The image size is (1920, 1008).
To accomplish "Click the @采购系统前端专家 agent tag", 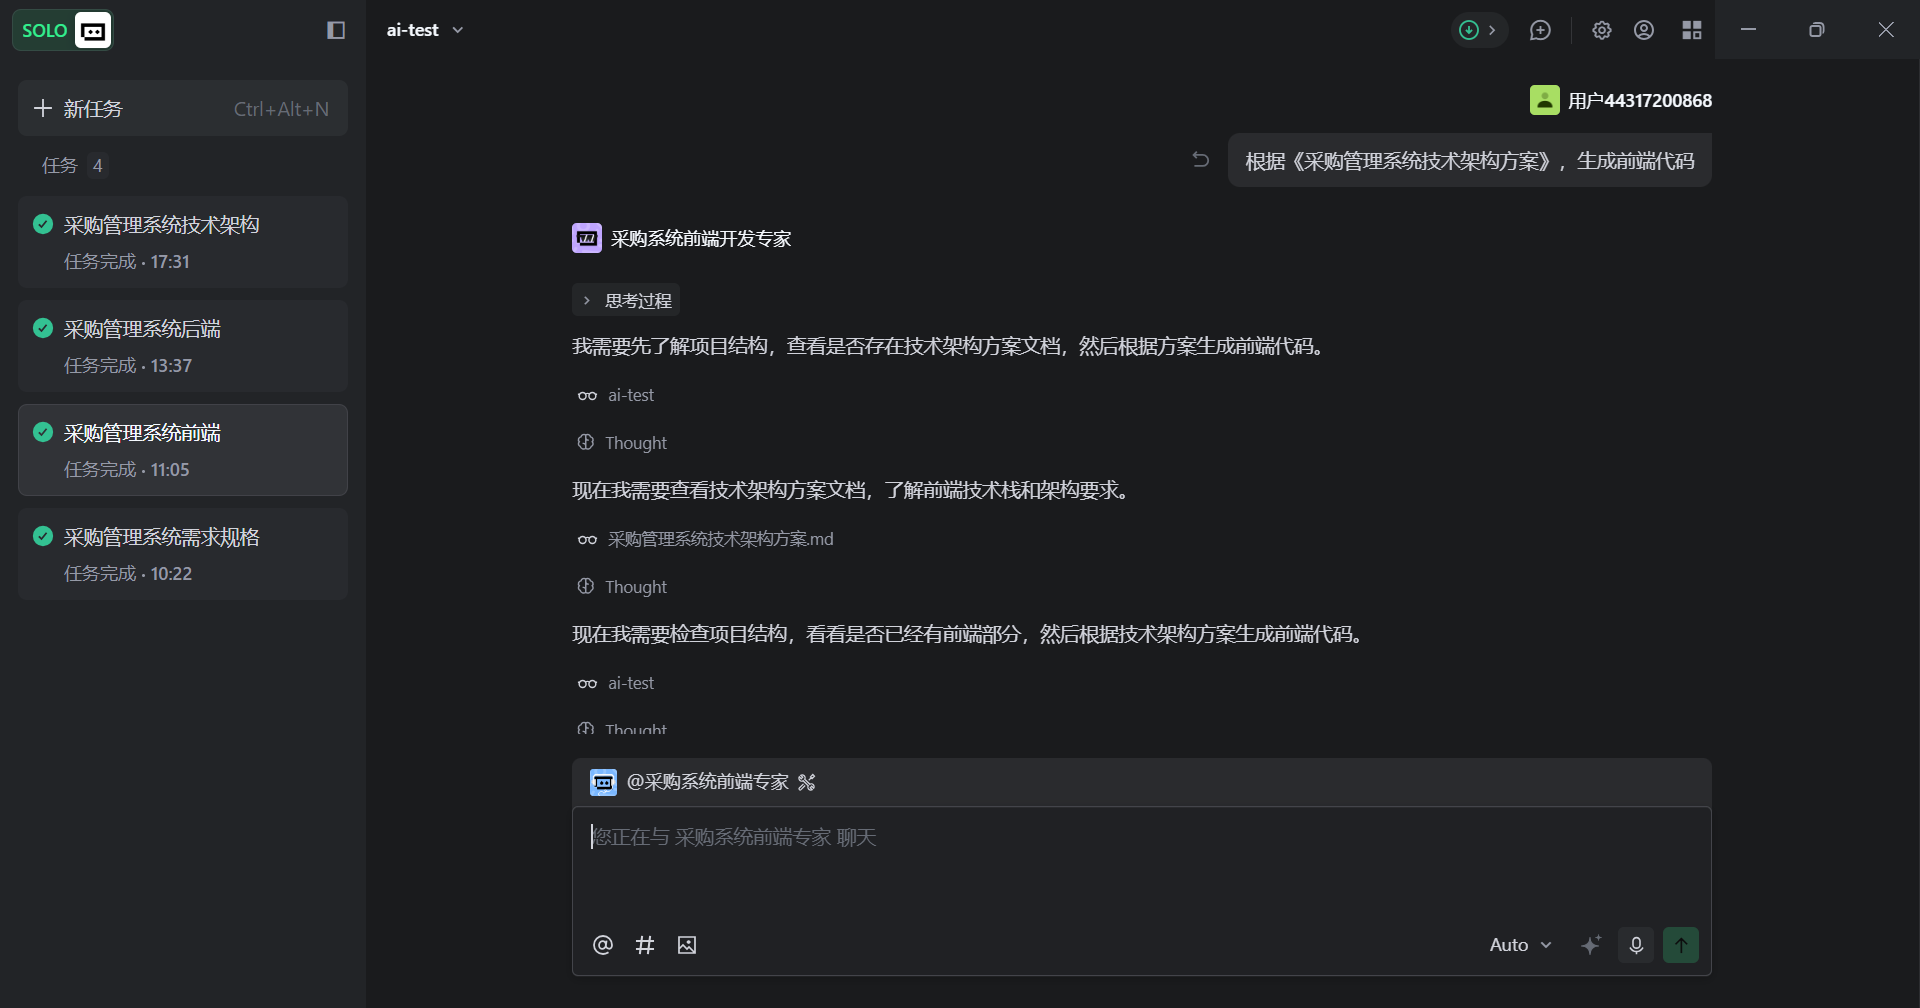I will click(708, 782).
